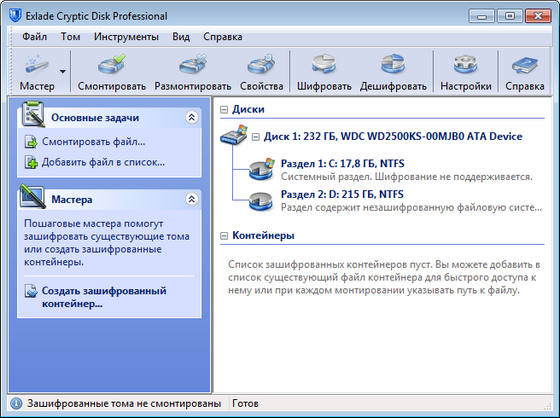Click the Смонтировать toolbar icon

coord(112,64)
